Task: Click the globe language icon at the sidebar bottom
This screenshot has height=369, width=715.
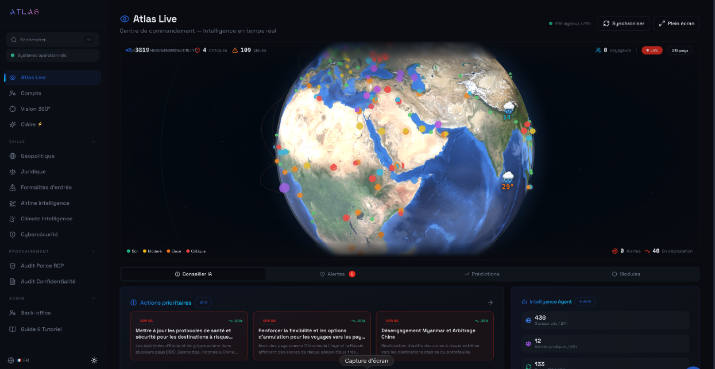Action: coord(11,360)
